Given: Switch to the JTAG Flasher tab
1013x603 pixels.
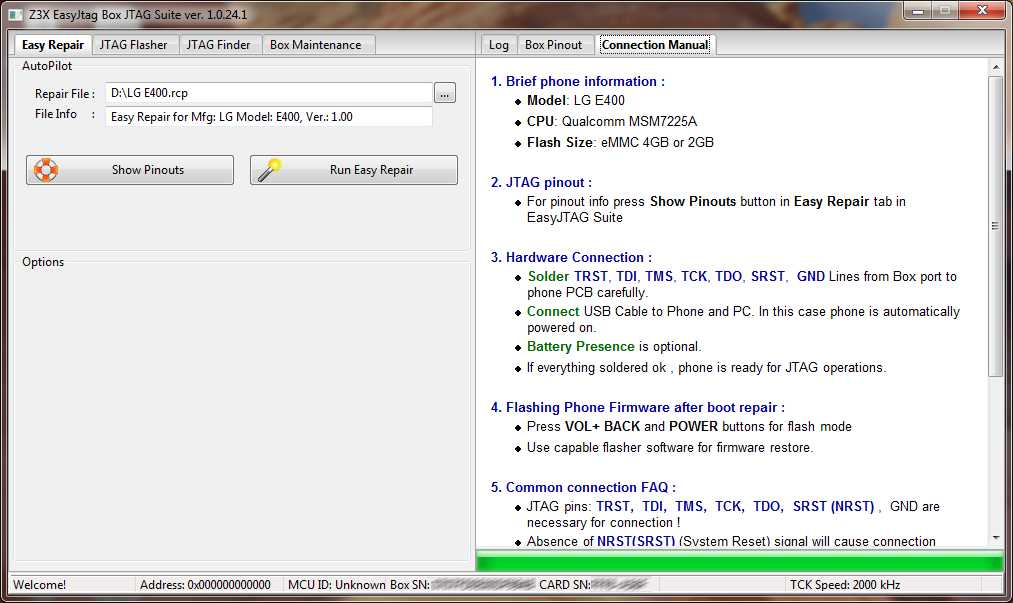Looking at the screenshot, I should tap(133, 45).
